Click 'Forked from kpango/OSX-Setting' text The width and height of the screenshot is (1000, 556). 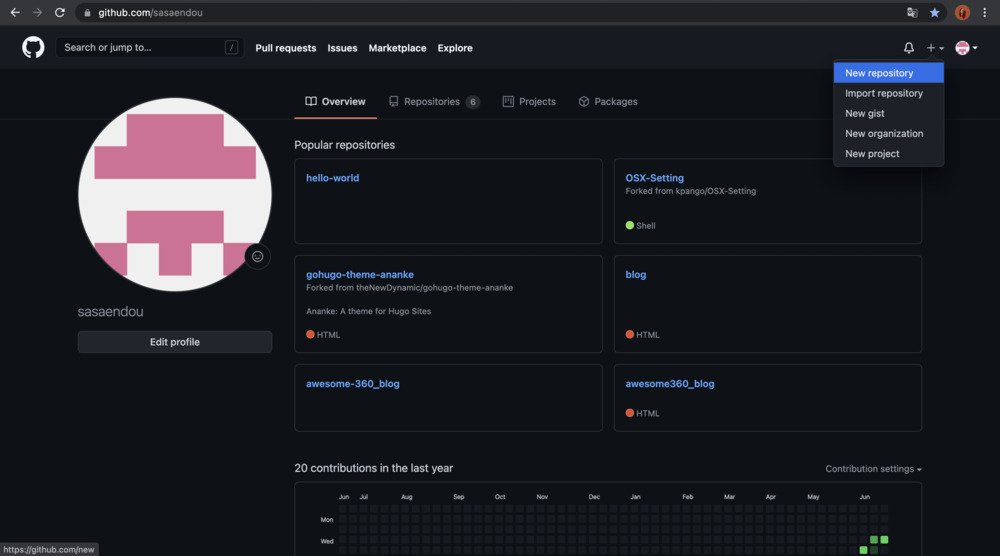point(691,191)
